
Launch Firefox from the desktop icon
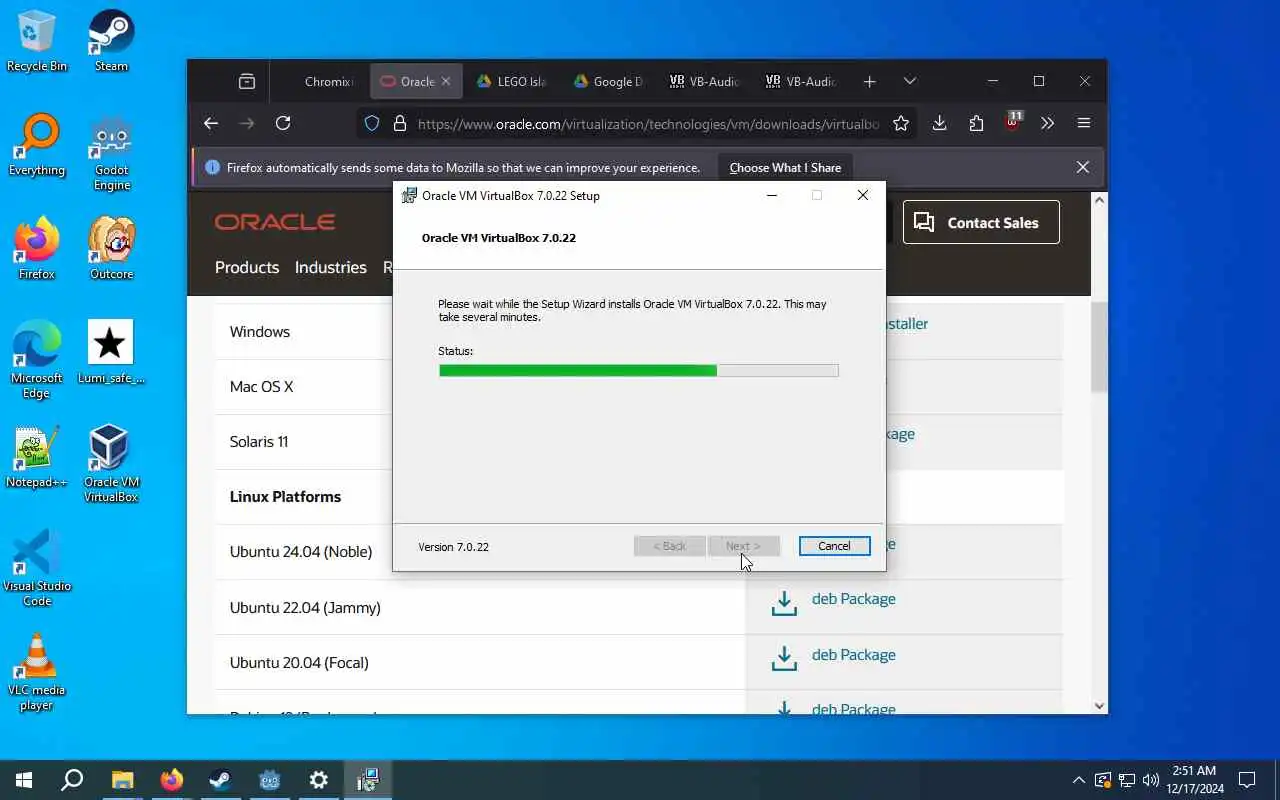pos(37,249)
